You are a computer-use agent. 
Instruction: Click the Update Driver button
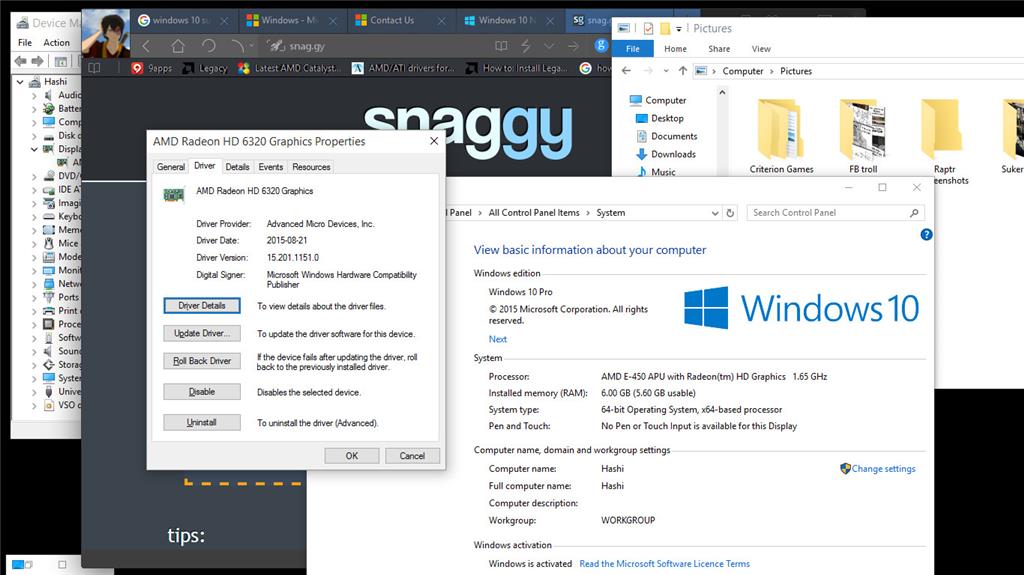click(x=202, y=333)
